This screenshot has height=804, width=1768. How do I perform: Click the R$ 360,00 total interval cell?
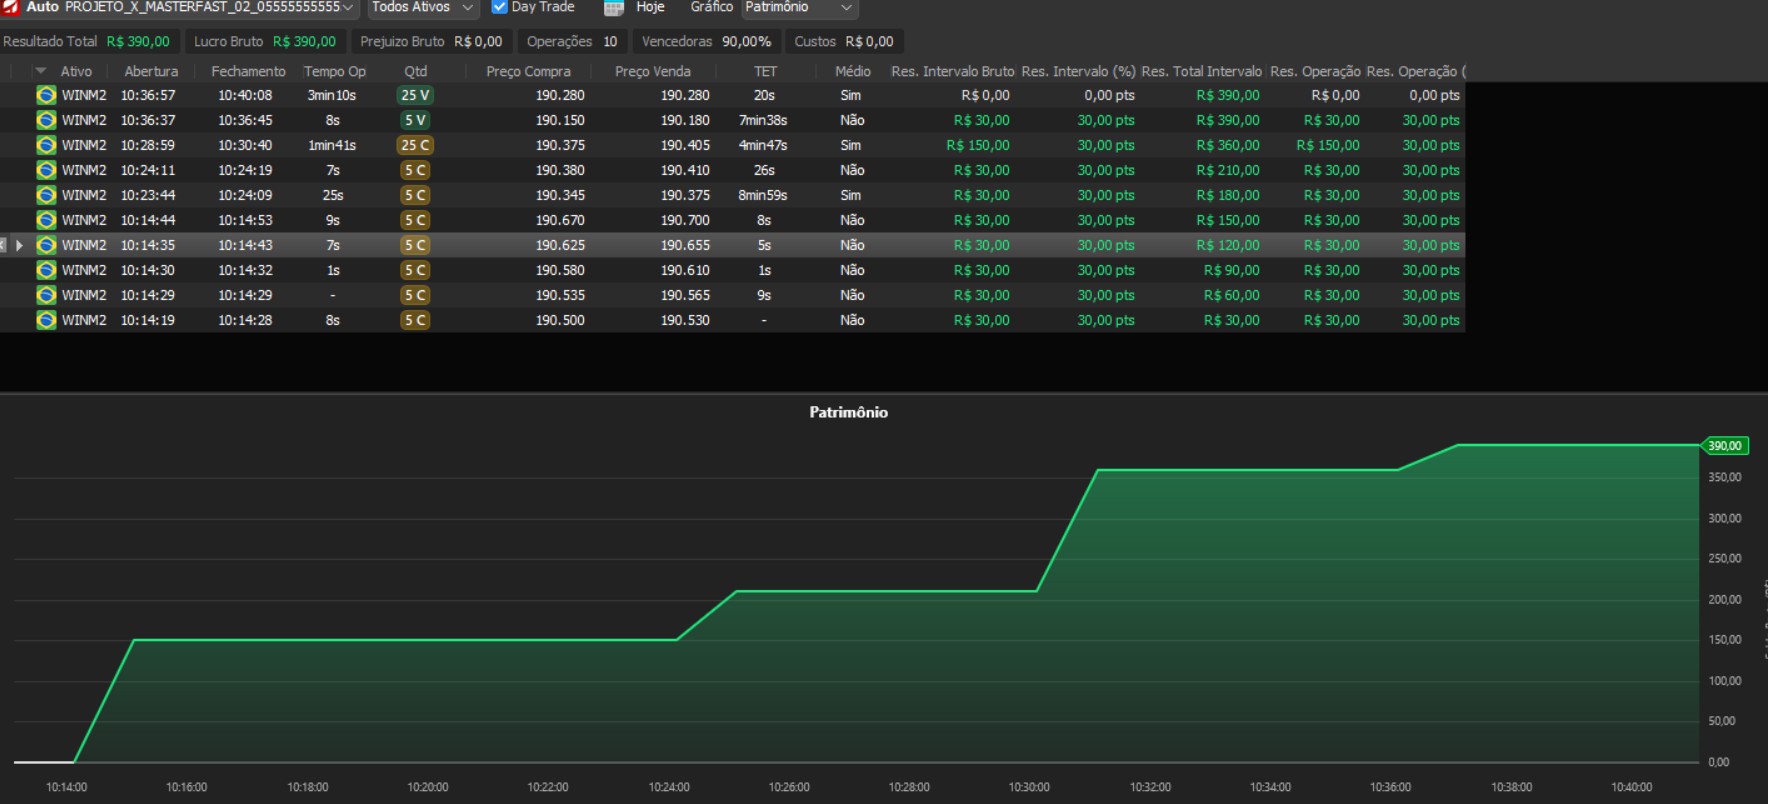click(x=1228, y=145)
